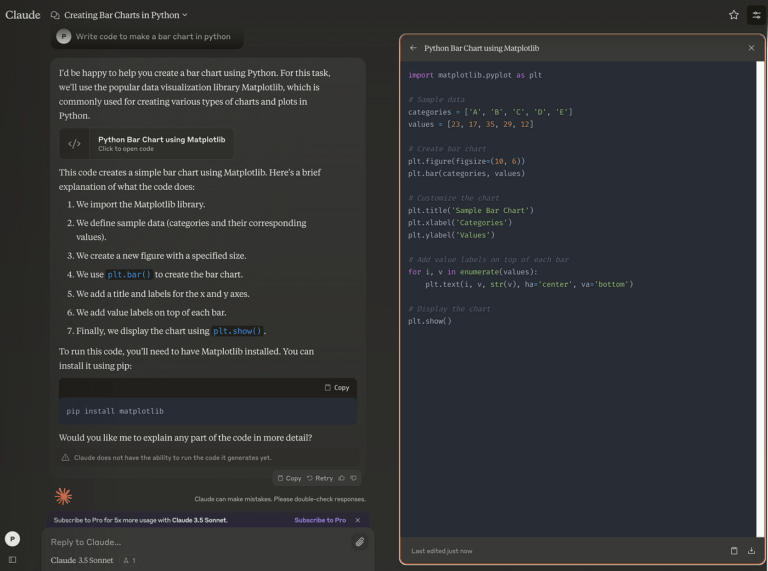Download the artifact code file
Screen dimensions: 768x571
[x=751, y=550]
